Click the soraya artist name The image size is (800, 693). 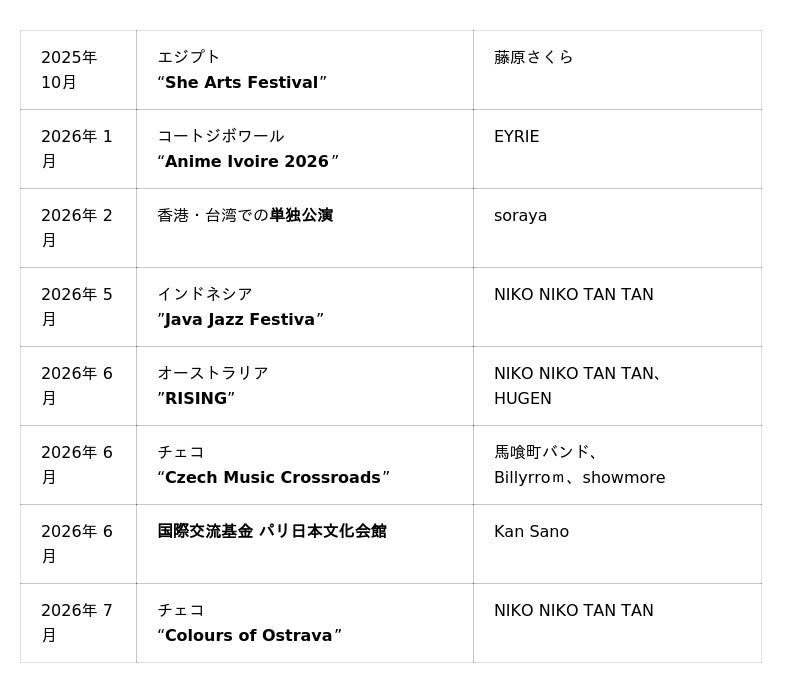520,216
